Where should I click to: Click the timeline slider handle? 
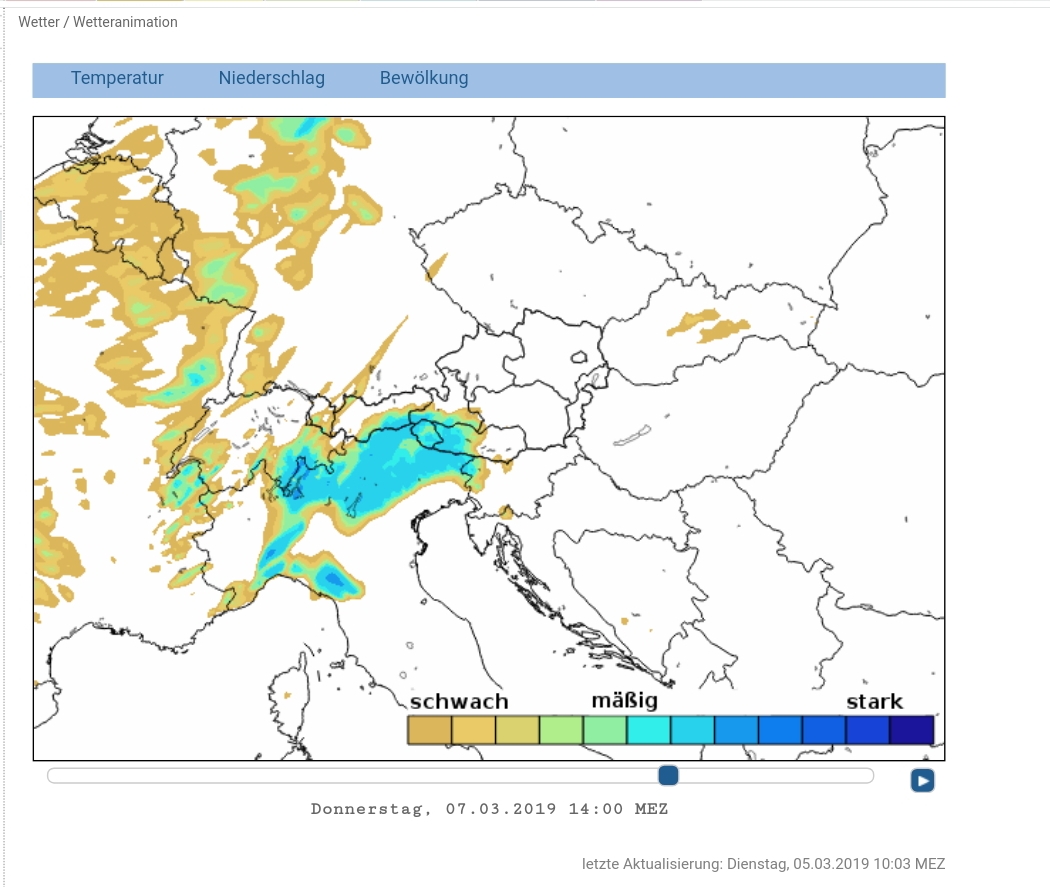[x=668, y=775]
